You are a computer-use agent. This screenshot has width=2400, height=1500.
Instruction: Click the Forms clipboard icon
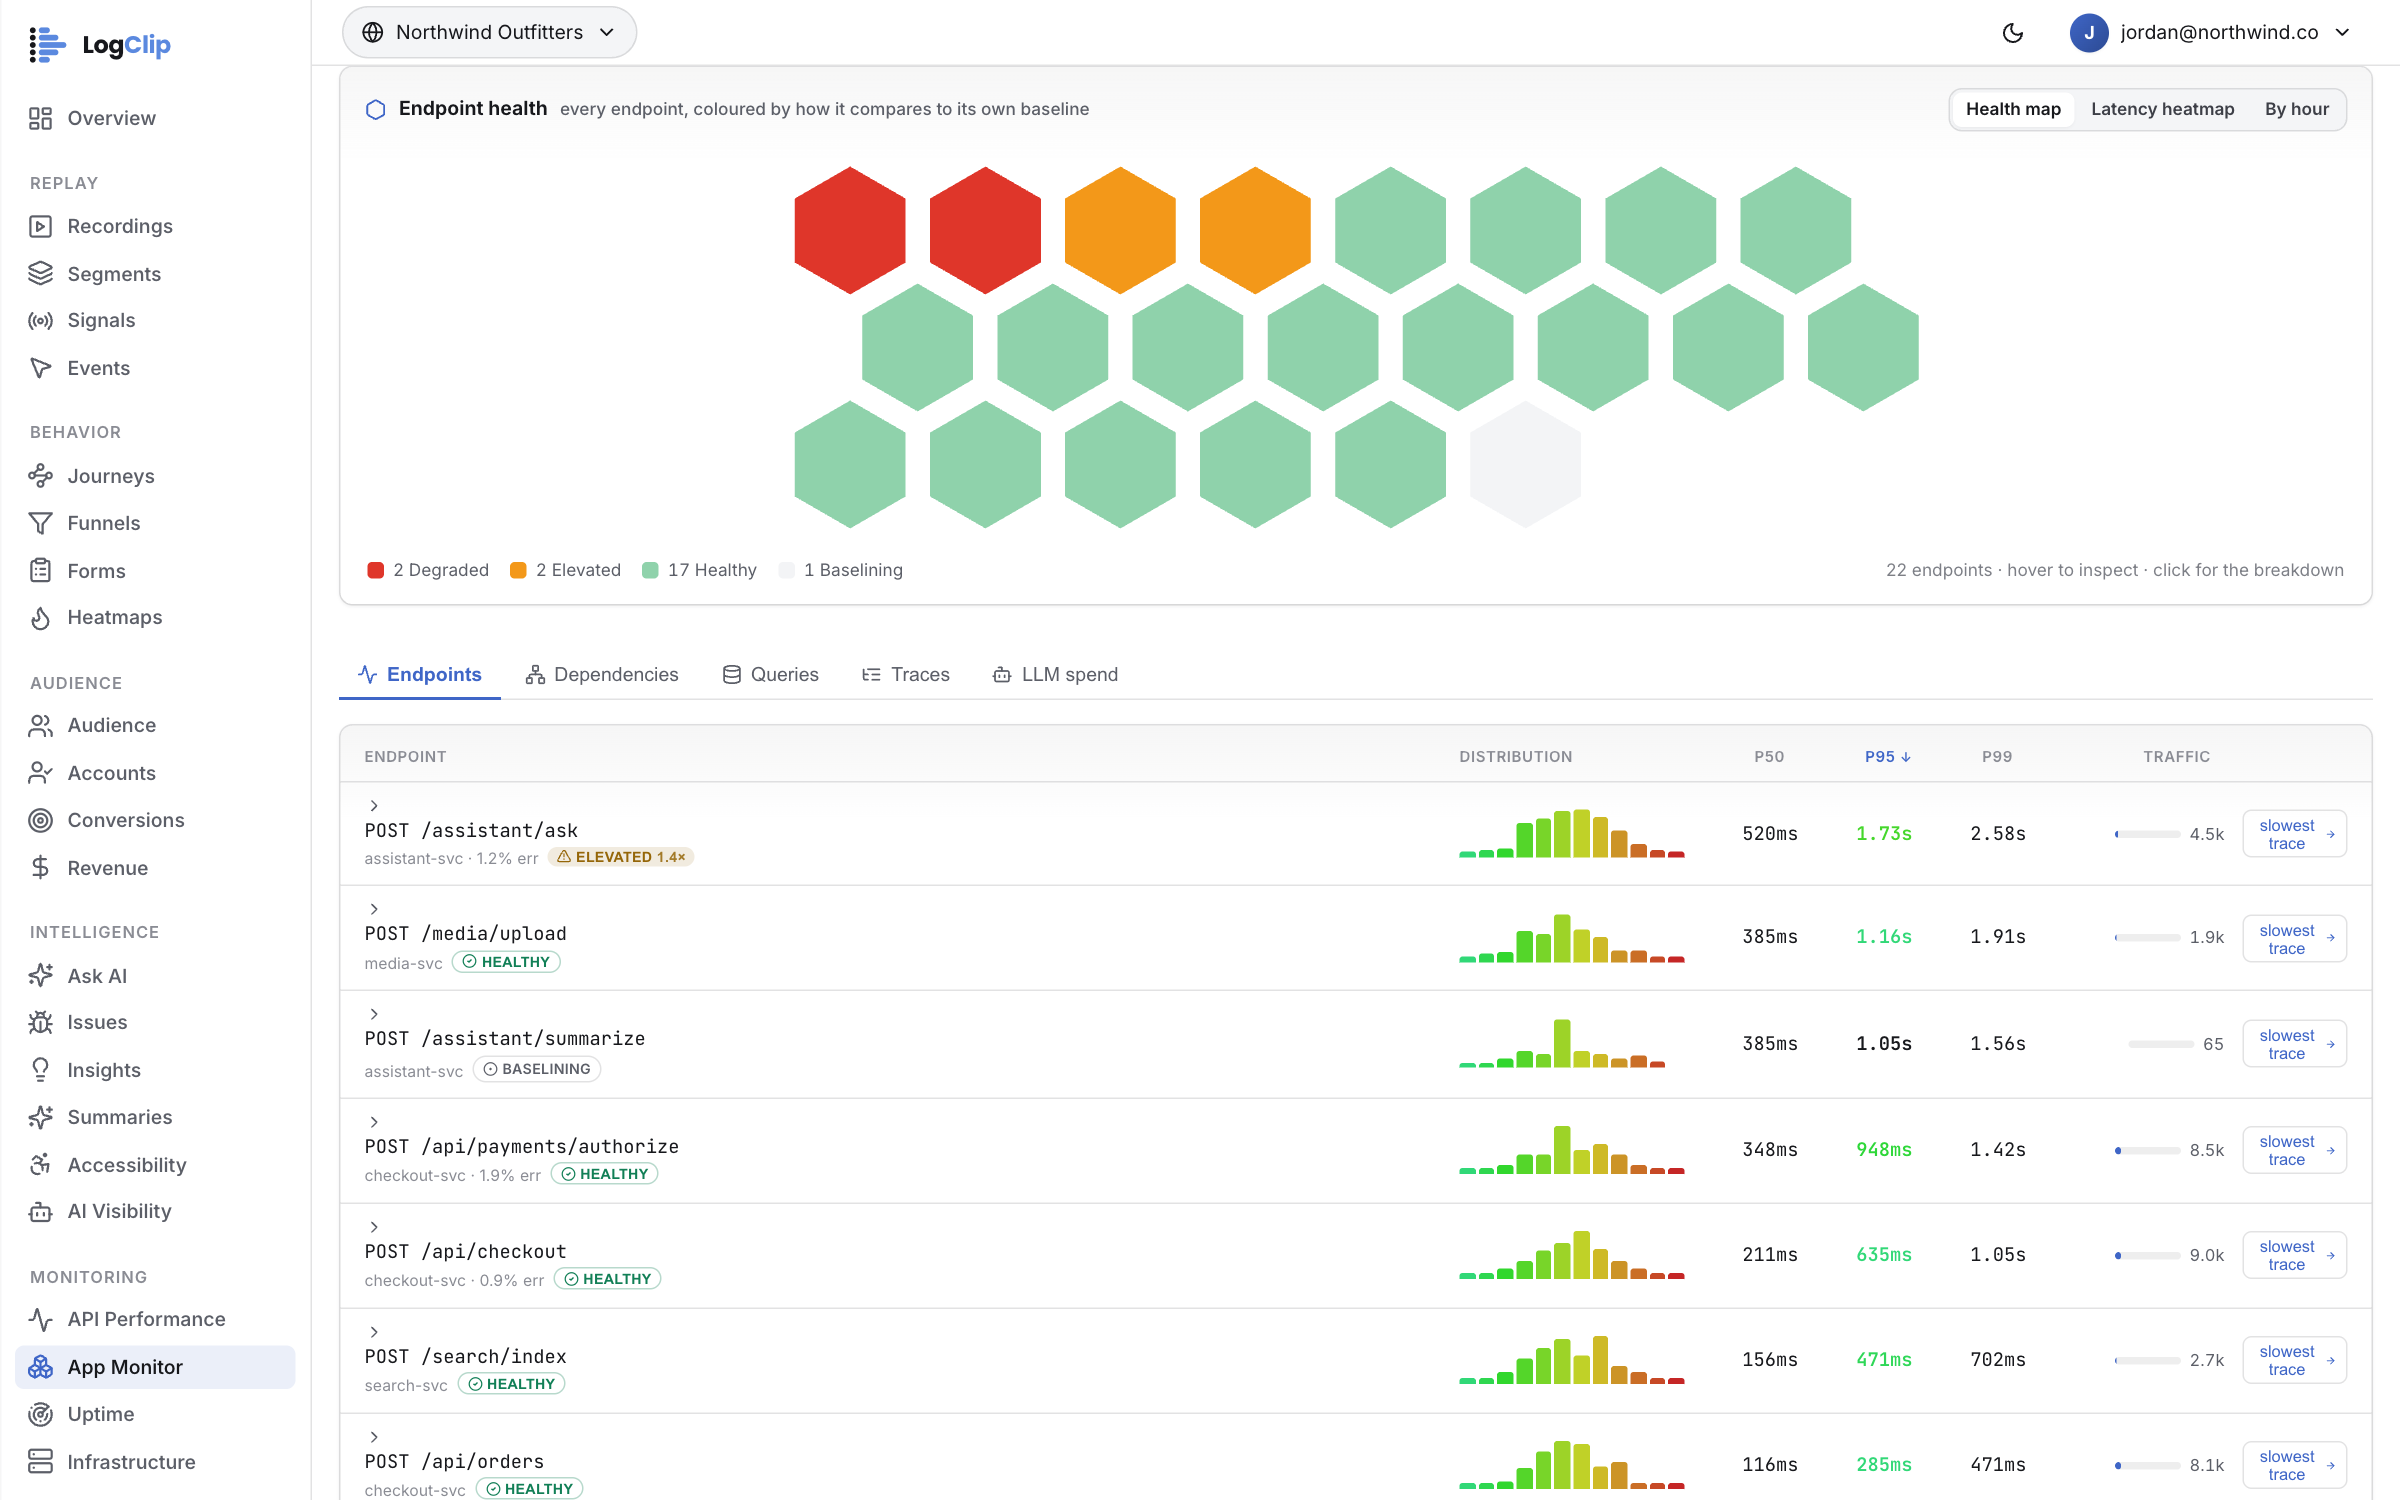(40, 571)
